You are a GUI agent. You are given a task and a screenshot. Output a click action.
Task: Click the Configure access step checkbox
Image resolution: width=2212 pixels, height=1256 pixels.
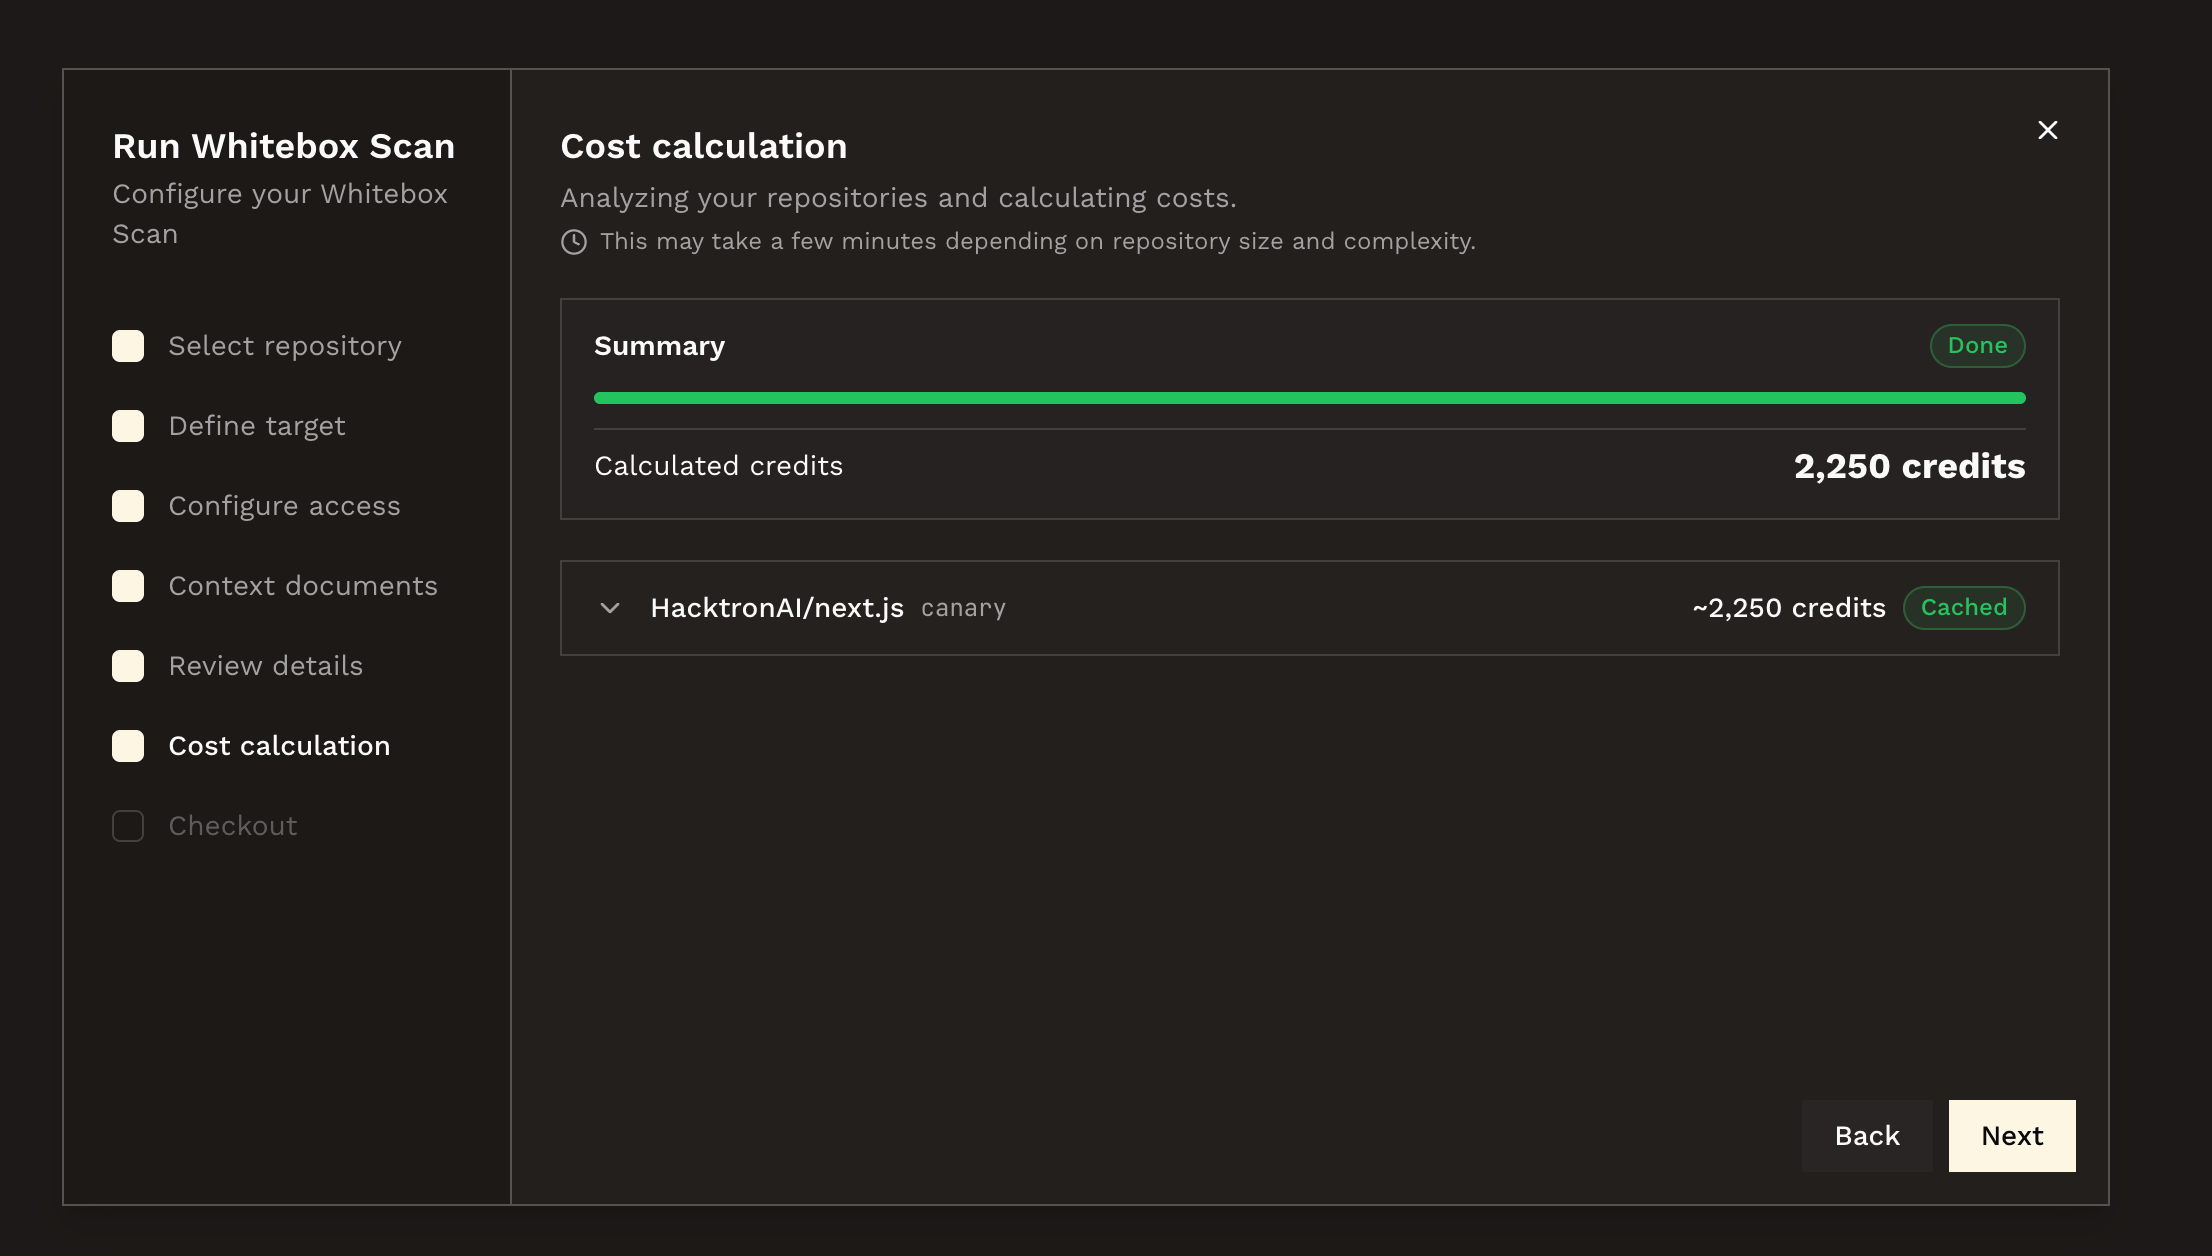click(x=128, y=506)
